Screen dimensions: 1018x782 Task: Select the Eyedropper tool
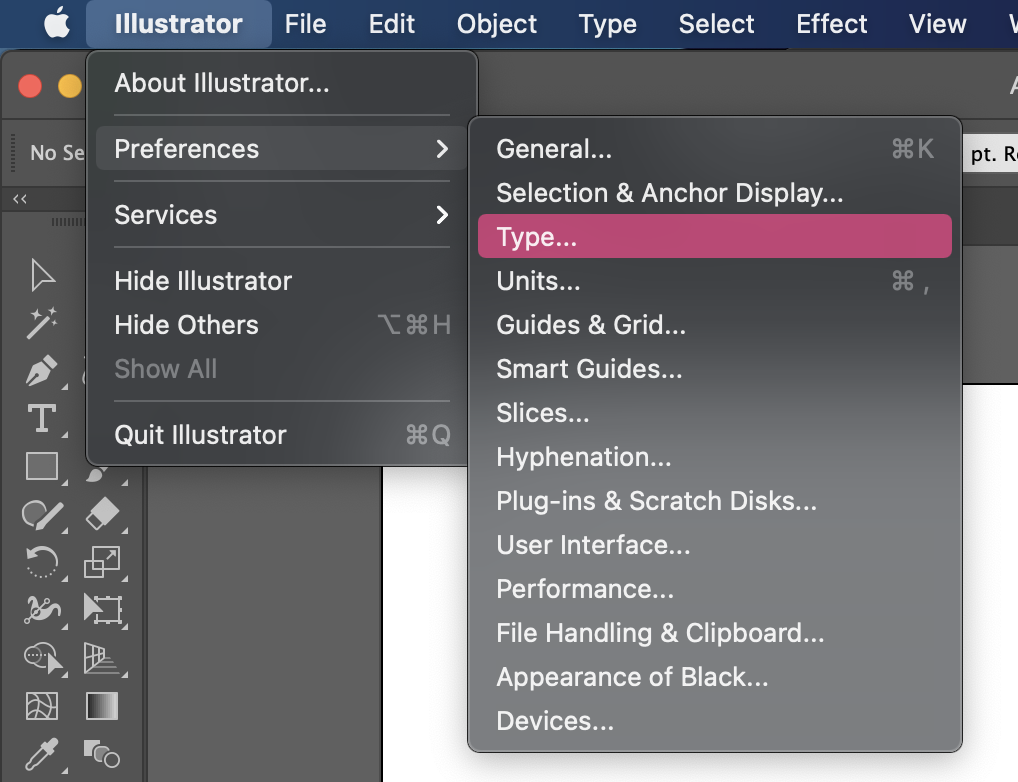(x=42, y=754)
